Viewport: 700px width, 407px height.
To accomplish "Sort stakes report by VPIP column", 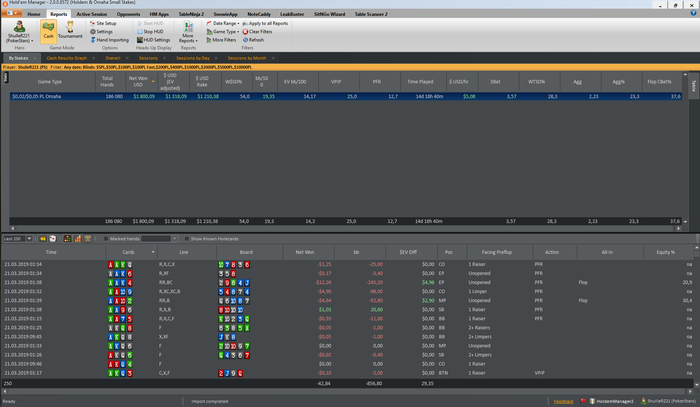I will 336,82.
